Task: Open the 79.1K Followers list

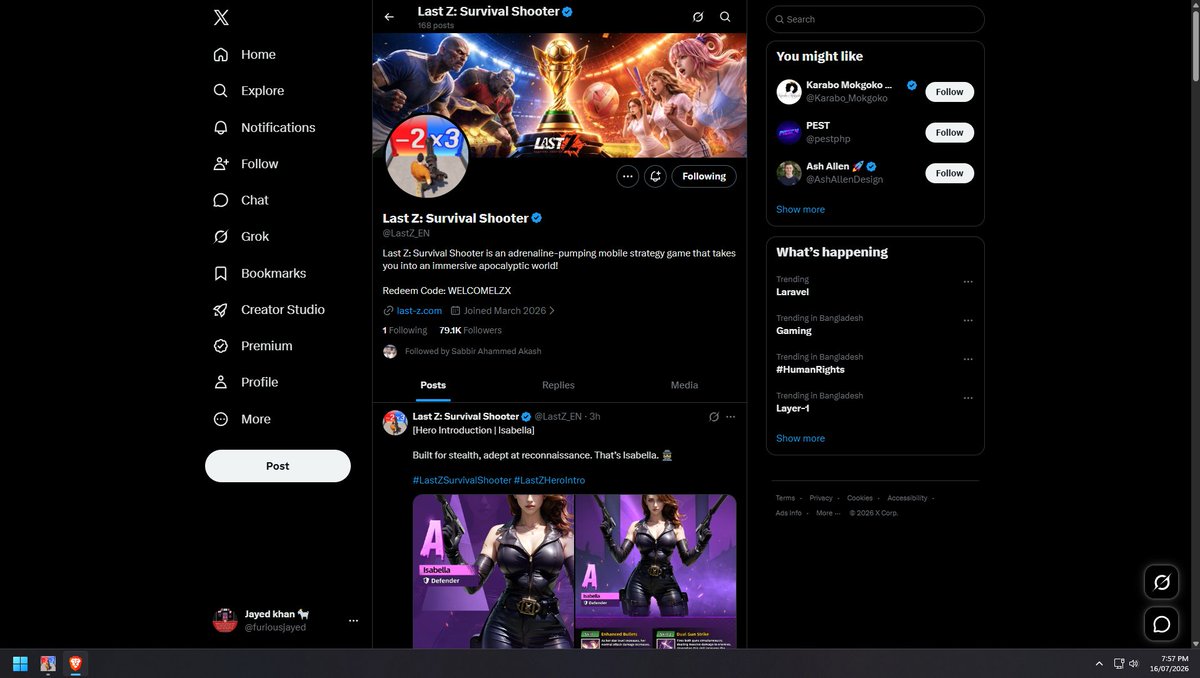Action: click(471, 330)
